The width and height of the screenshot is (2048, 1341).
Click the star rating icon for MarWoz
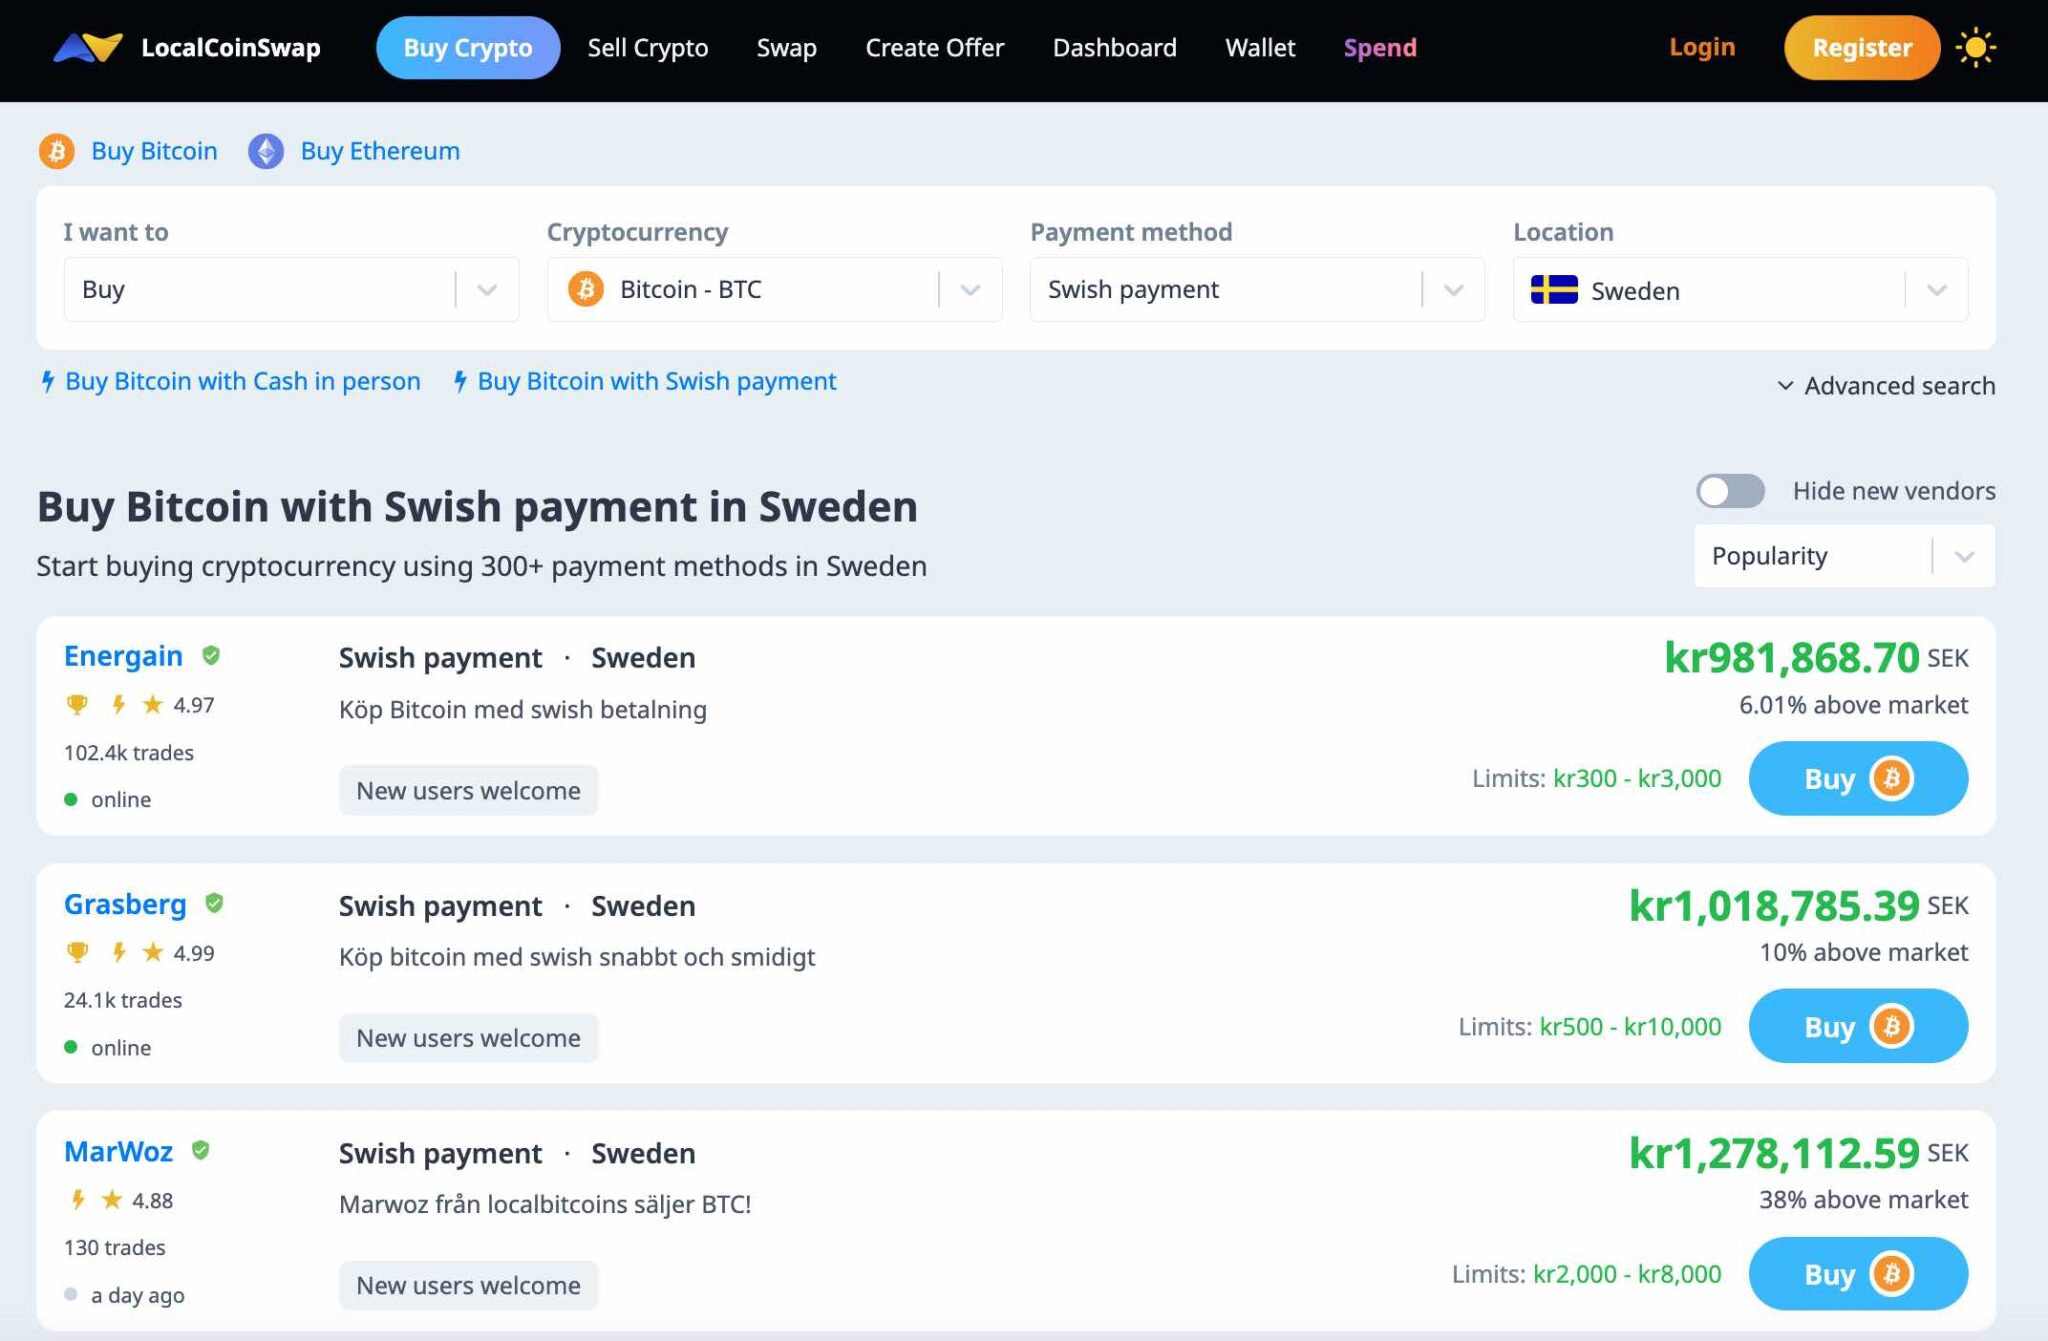point(112,1199)
